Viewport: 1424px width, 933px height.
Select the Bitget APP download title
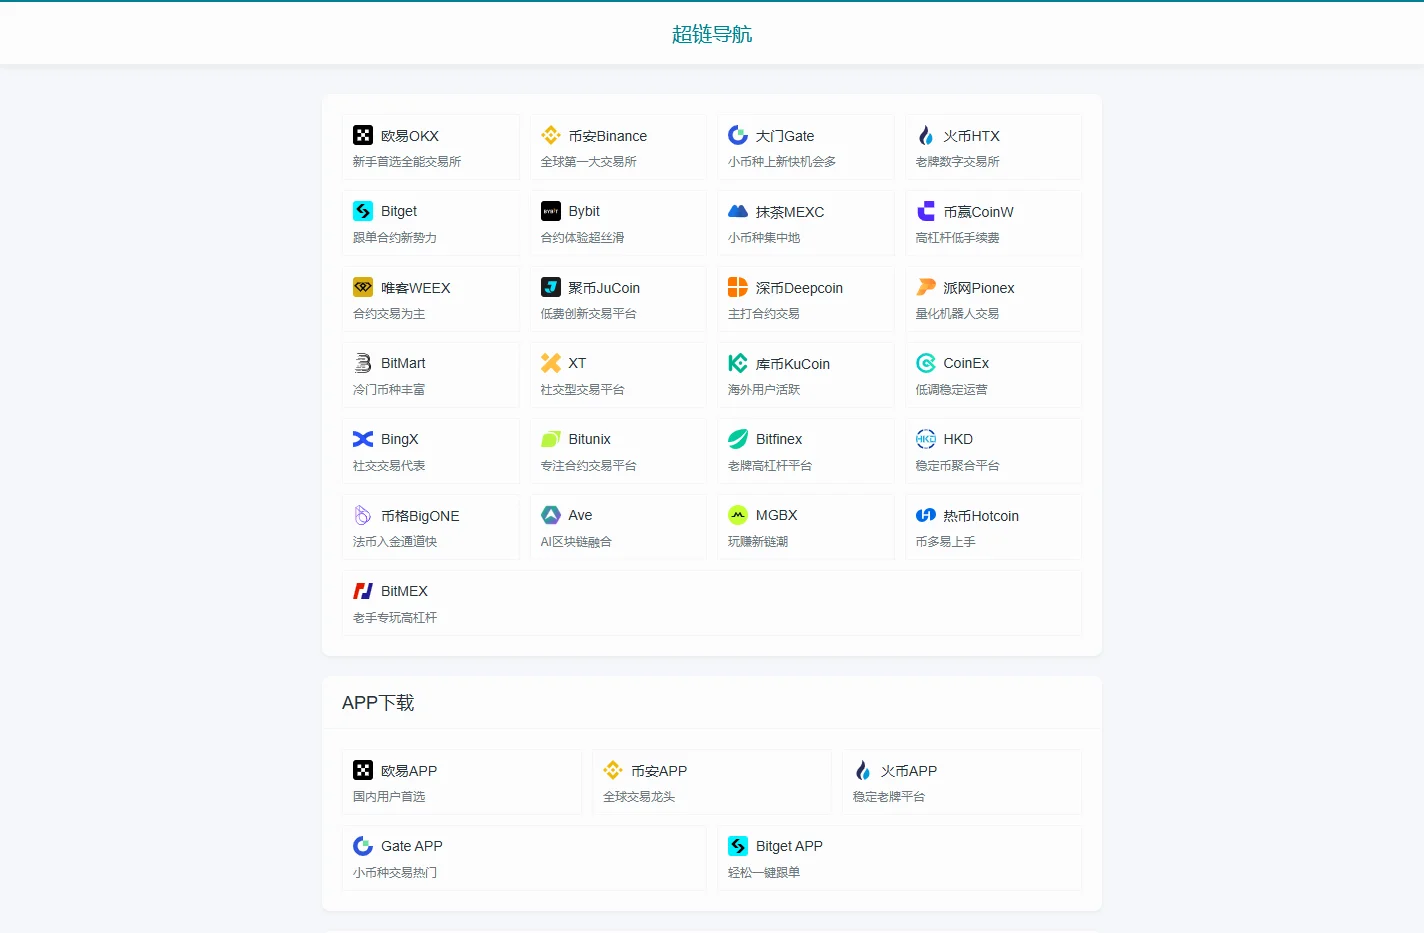tap(789, 846)
